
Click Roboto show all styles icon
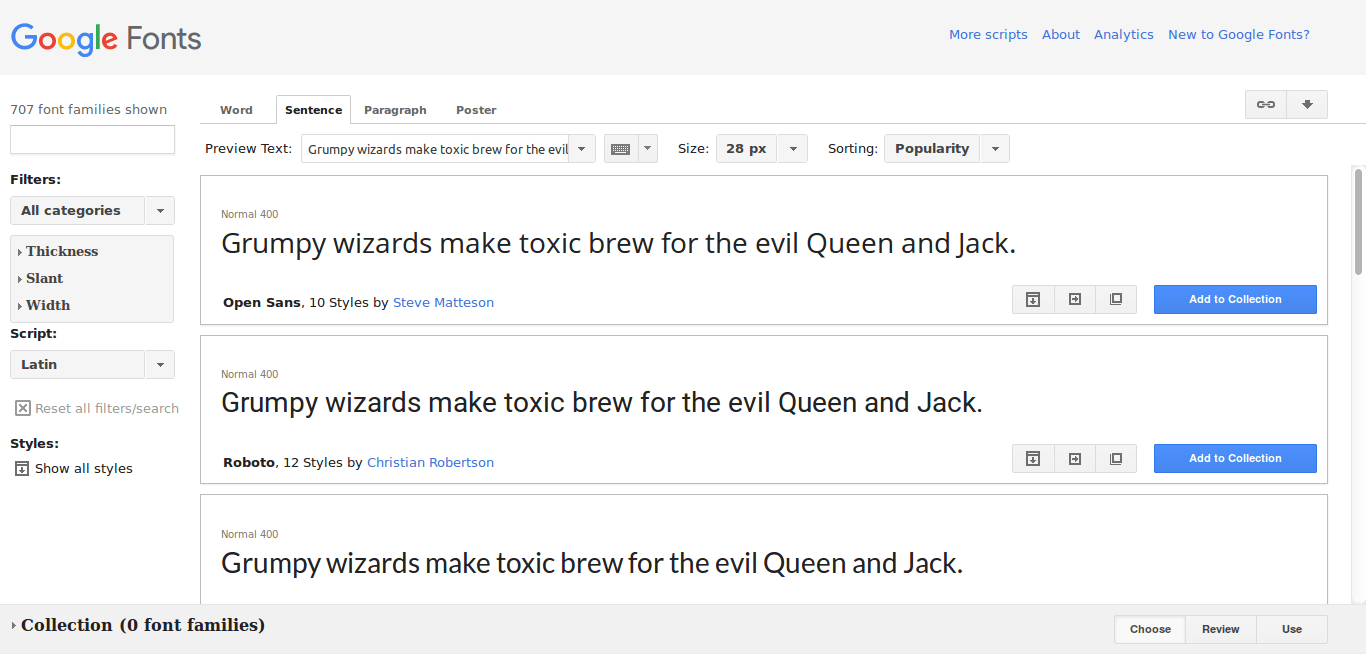coord(1033,458)
